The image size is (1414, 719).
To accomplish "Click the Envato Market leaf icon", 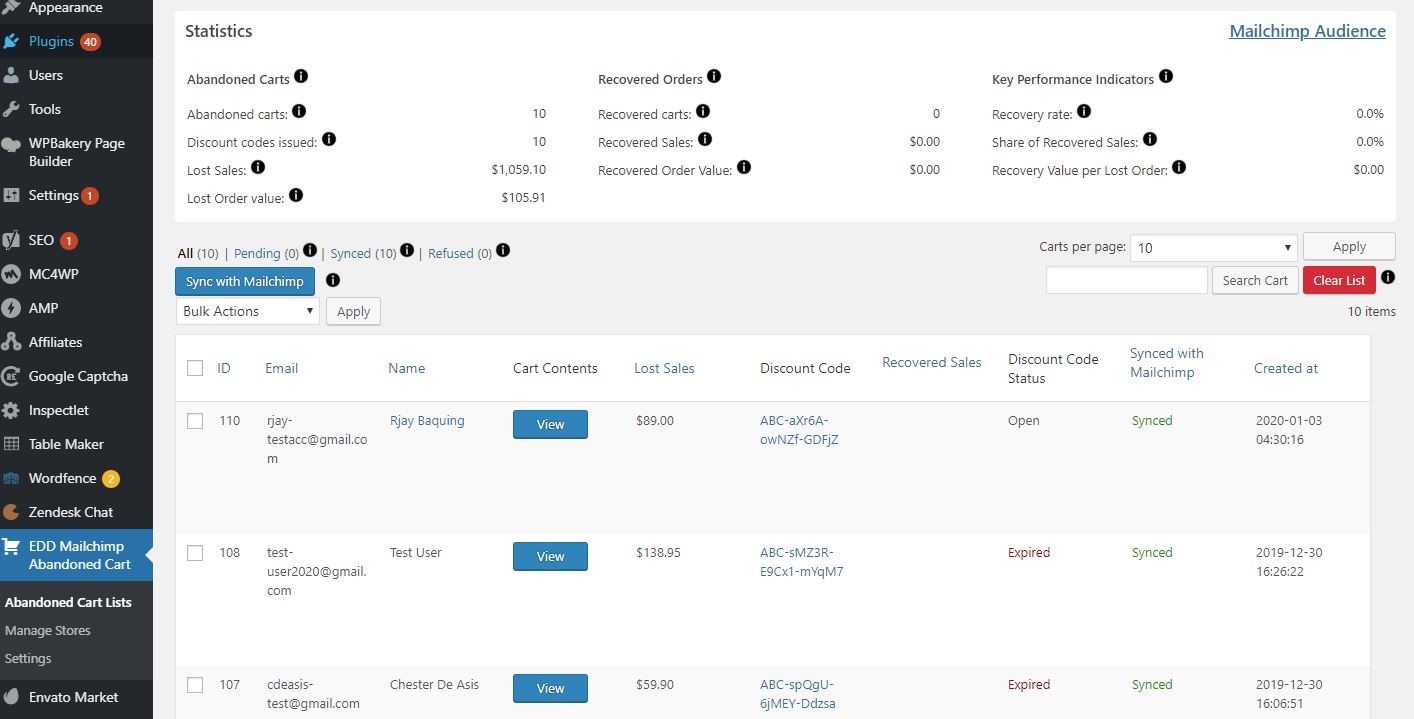I will tap(11, 698).
